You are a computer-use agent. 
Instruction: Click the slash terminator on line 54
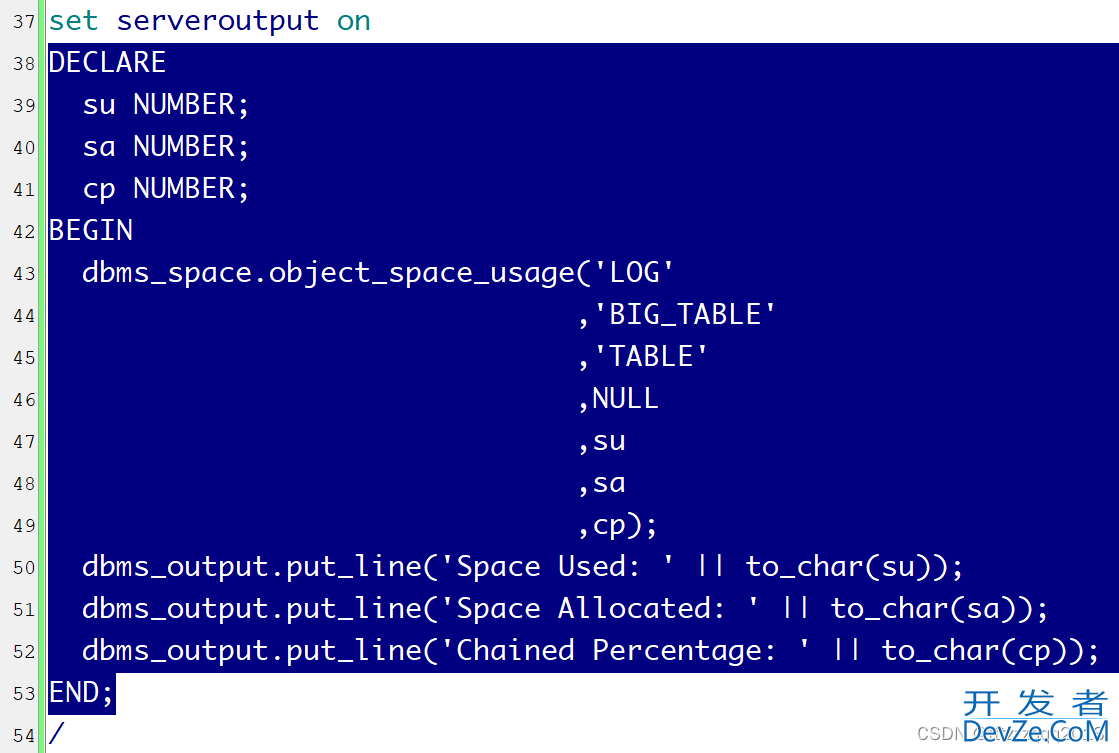56,734
